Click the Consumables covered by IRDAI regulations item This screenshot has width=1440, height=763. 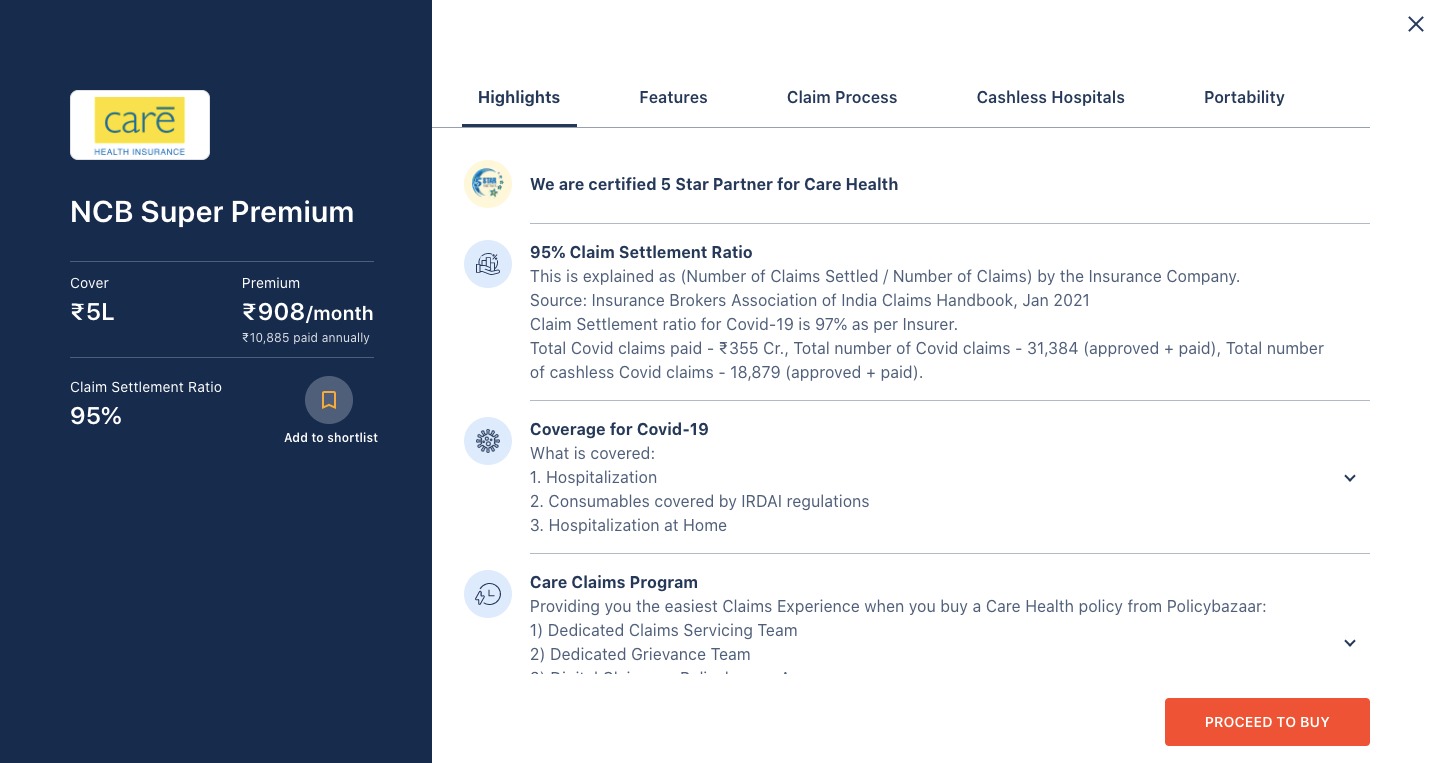tap(700, 501)
